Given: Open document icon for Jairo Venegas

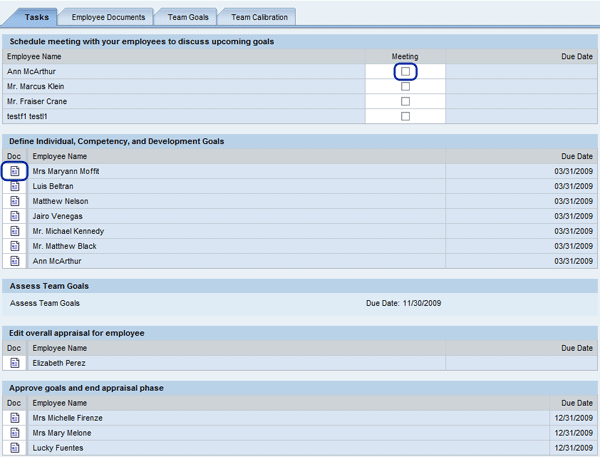Looking at the screenshot, I should point(15,217).
